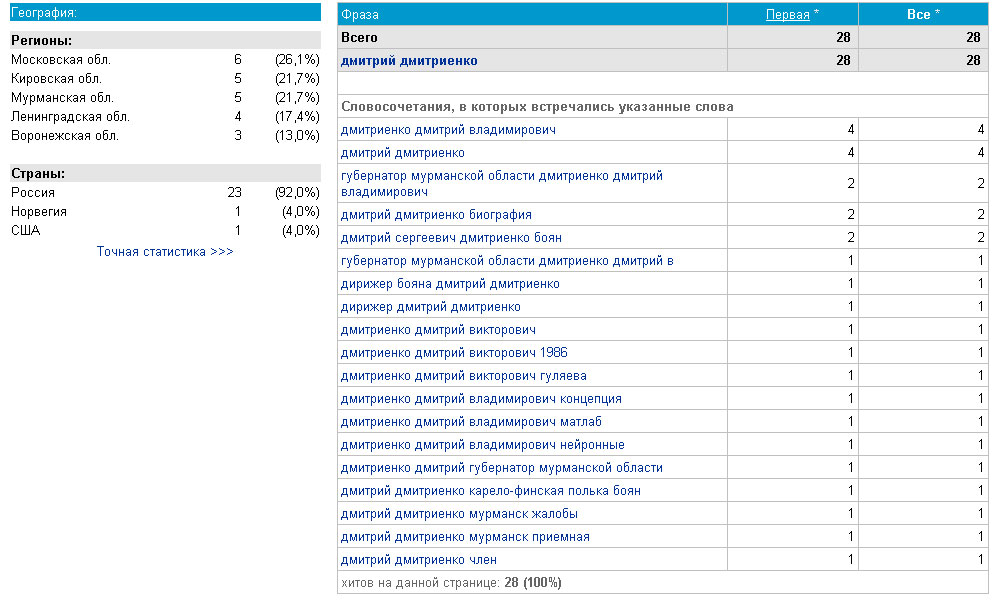The image size is (996, 600).
Task: Open 'дмитрий дмитриенко мурманск приемная' link
Action: pyautogui.click(x=465, y=537)
